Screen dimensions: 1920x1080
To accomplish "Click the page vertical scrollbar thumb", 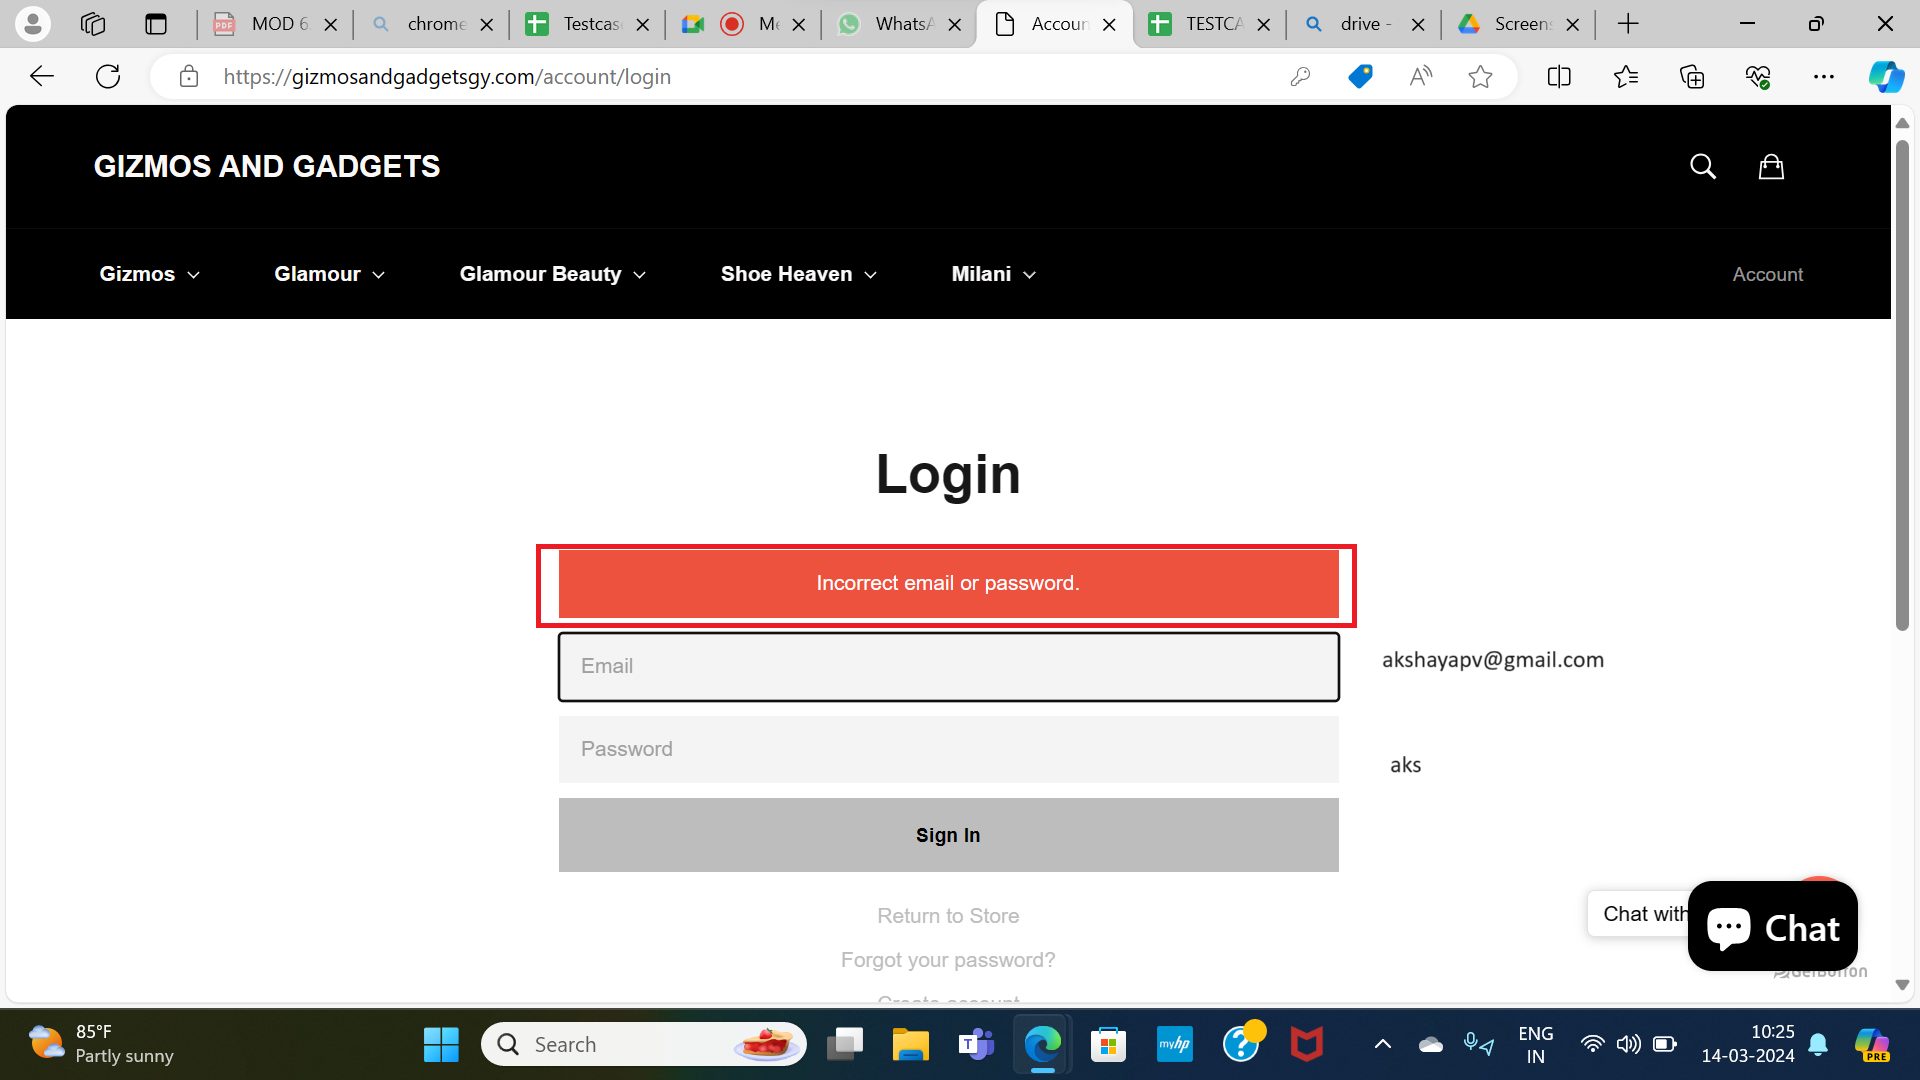I will [x=1902, y=385].
